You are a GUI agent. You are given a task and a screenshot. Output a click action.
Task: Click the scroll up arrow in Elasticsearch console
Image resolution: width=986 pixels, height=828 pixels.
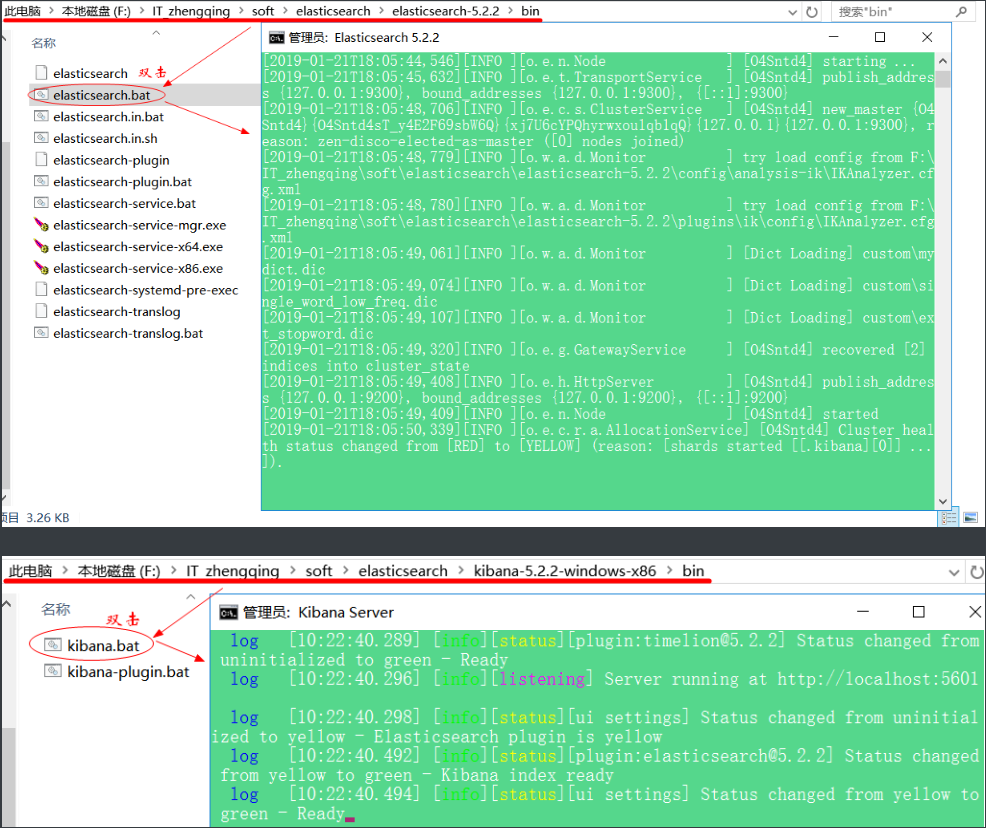click(x=942, y=61)
